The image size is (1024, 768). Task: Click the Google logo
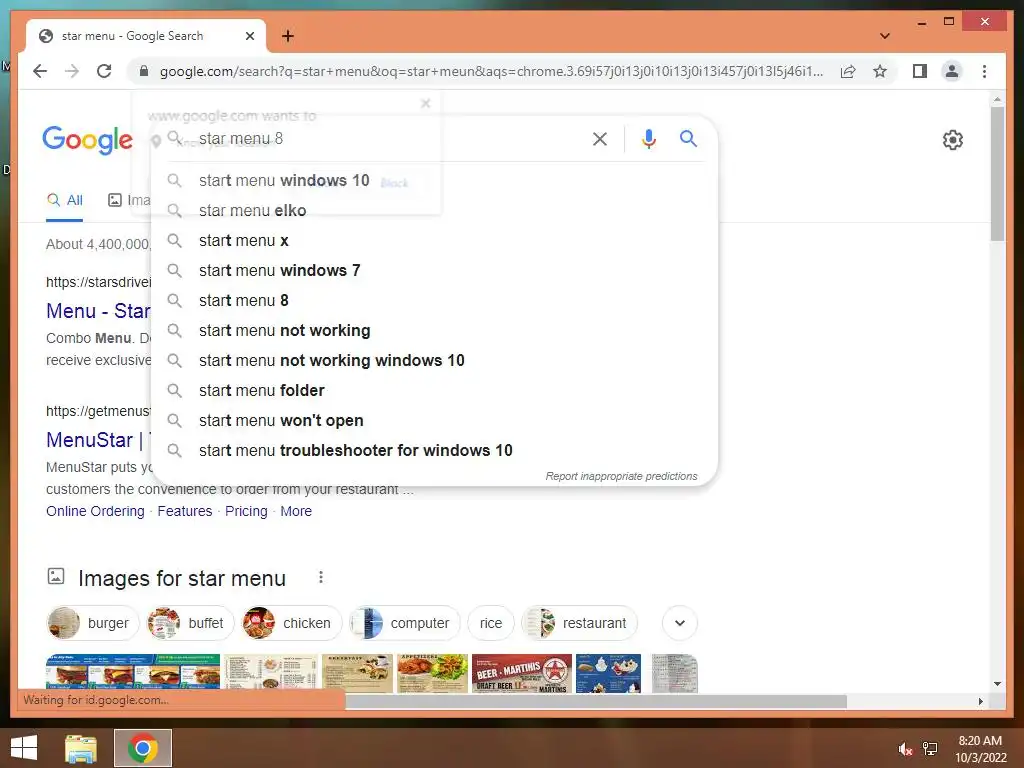click(88, 140)
